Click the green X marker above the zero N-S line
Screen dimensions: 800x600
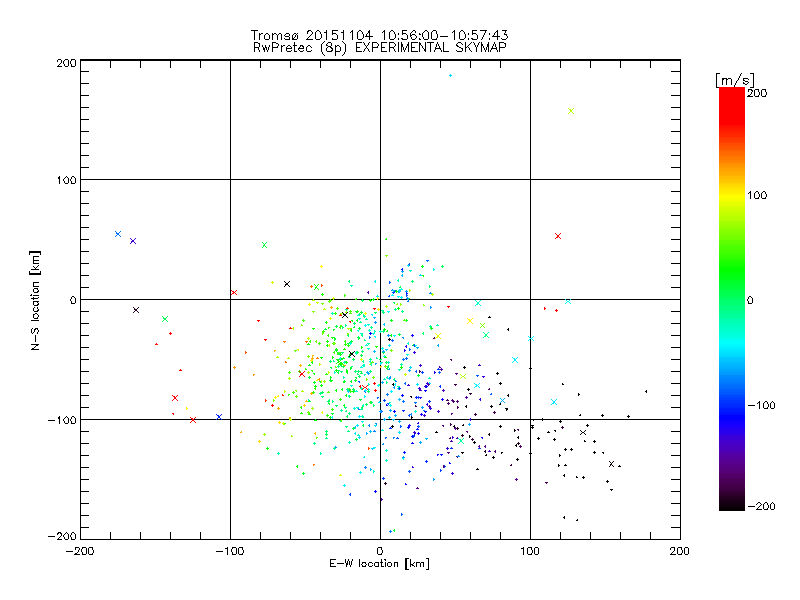tap(264, 245)
